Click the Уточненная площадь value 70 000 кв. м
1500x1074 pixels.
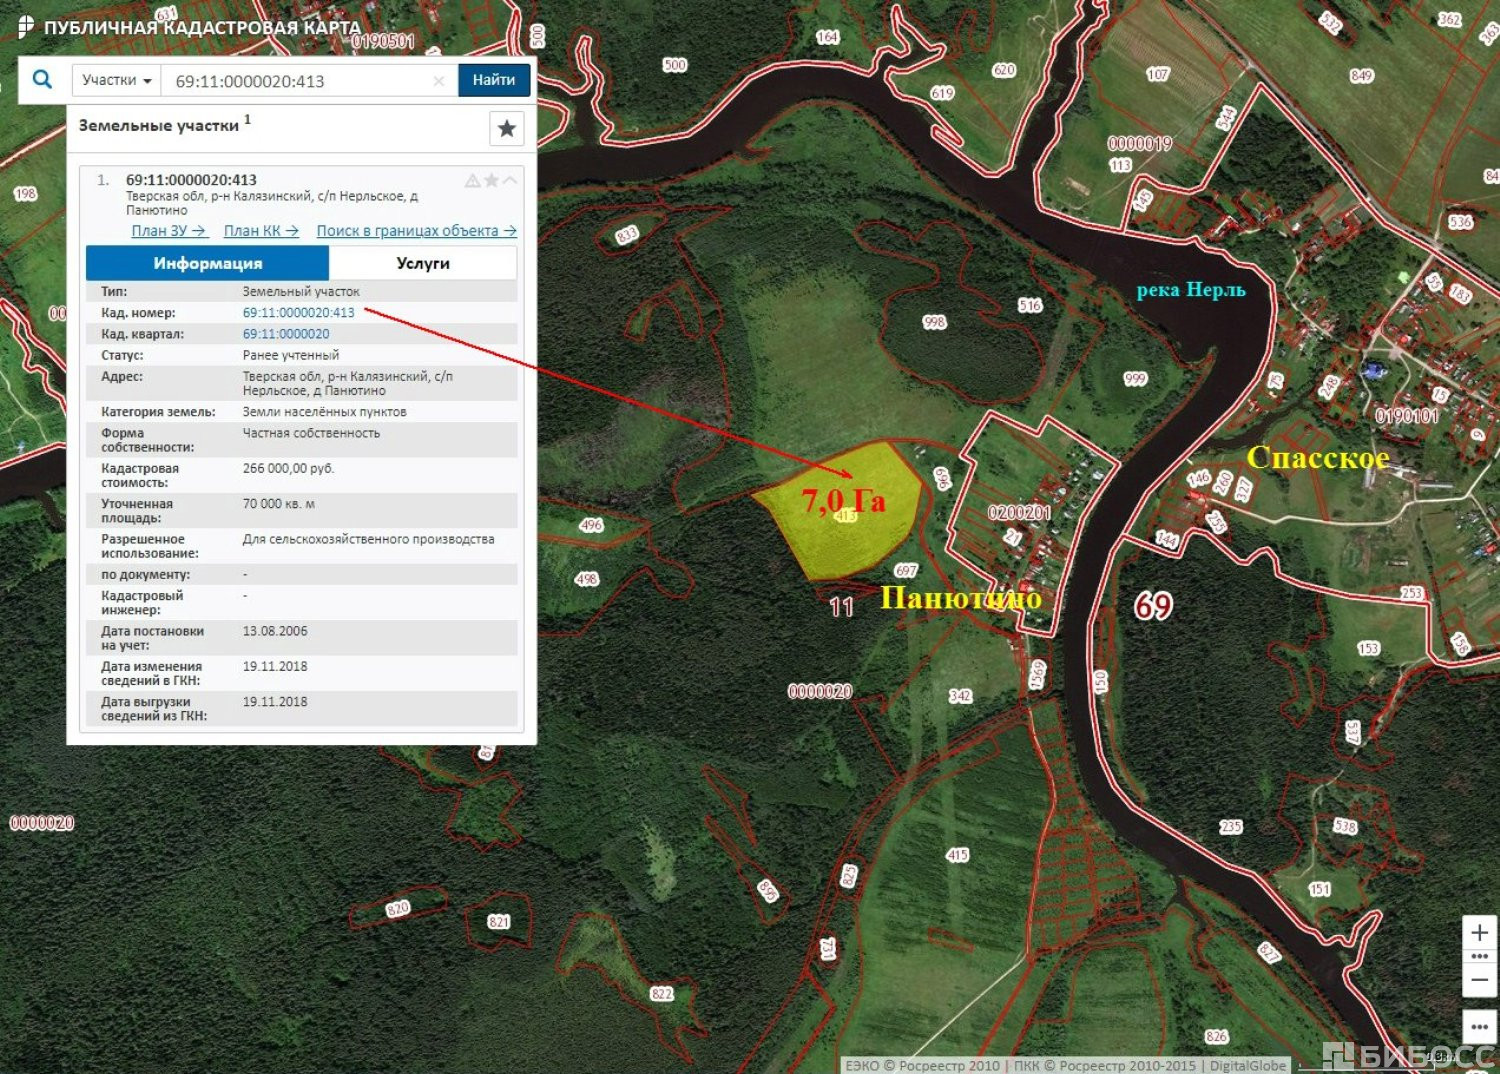click(x=278, y=504)
